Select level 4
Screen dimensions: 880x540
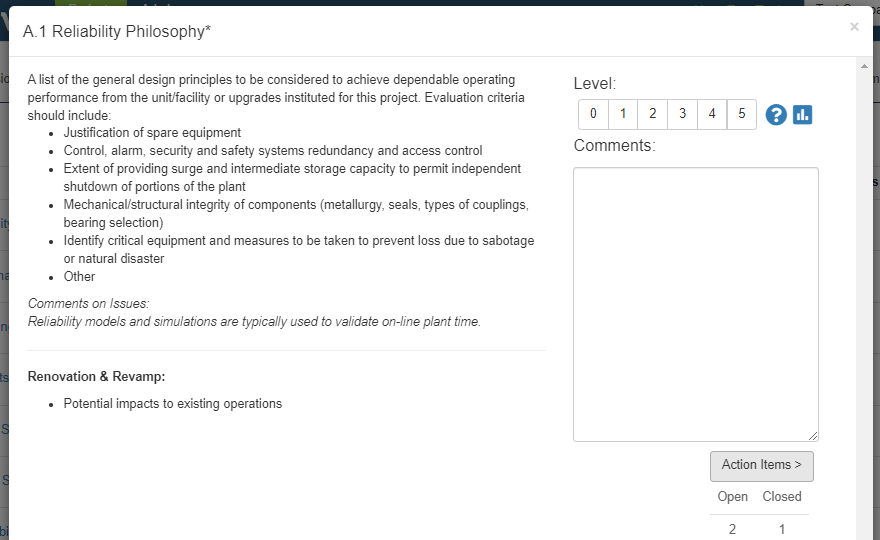(712, 114)
